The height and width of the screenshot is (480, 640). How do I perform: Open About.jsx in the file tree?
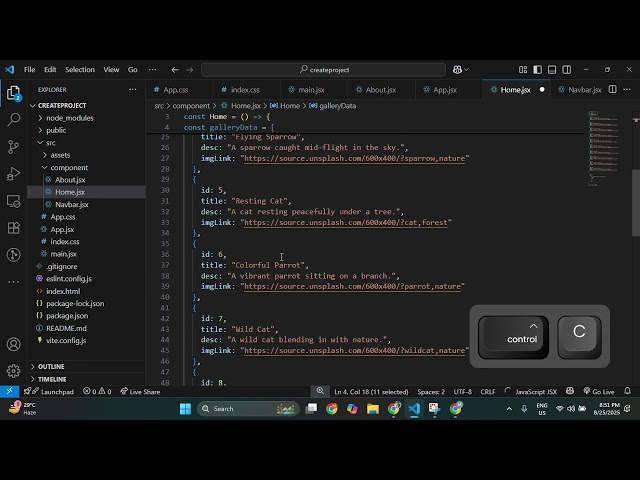coord(70,180)
